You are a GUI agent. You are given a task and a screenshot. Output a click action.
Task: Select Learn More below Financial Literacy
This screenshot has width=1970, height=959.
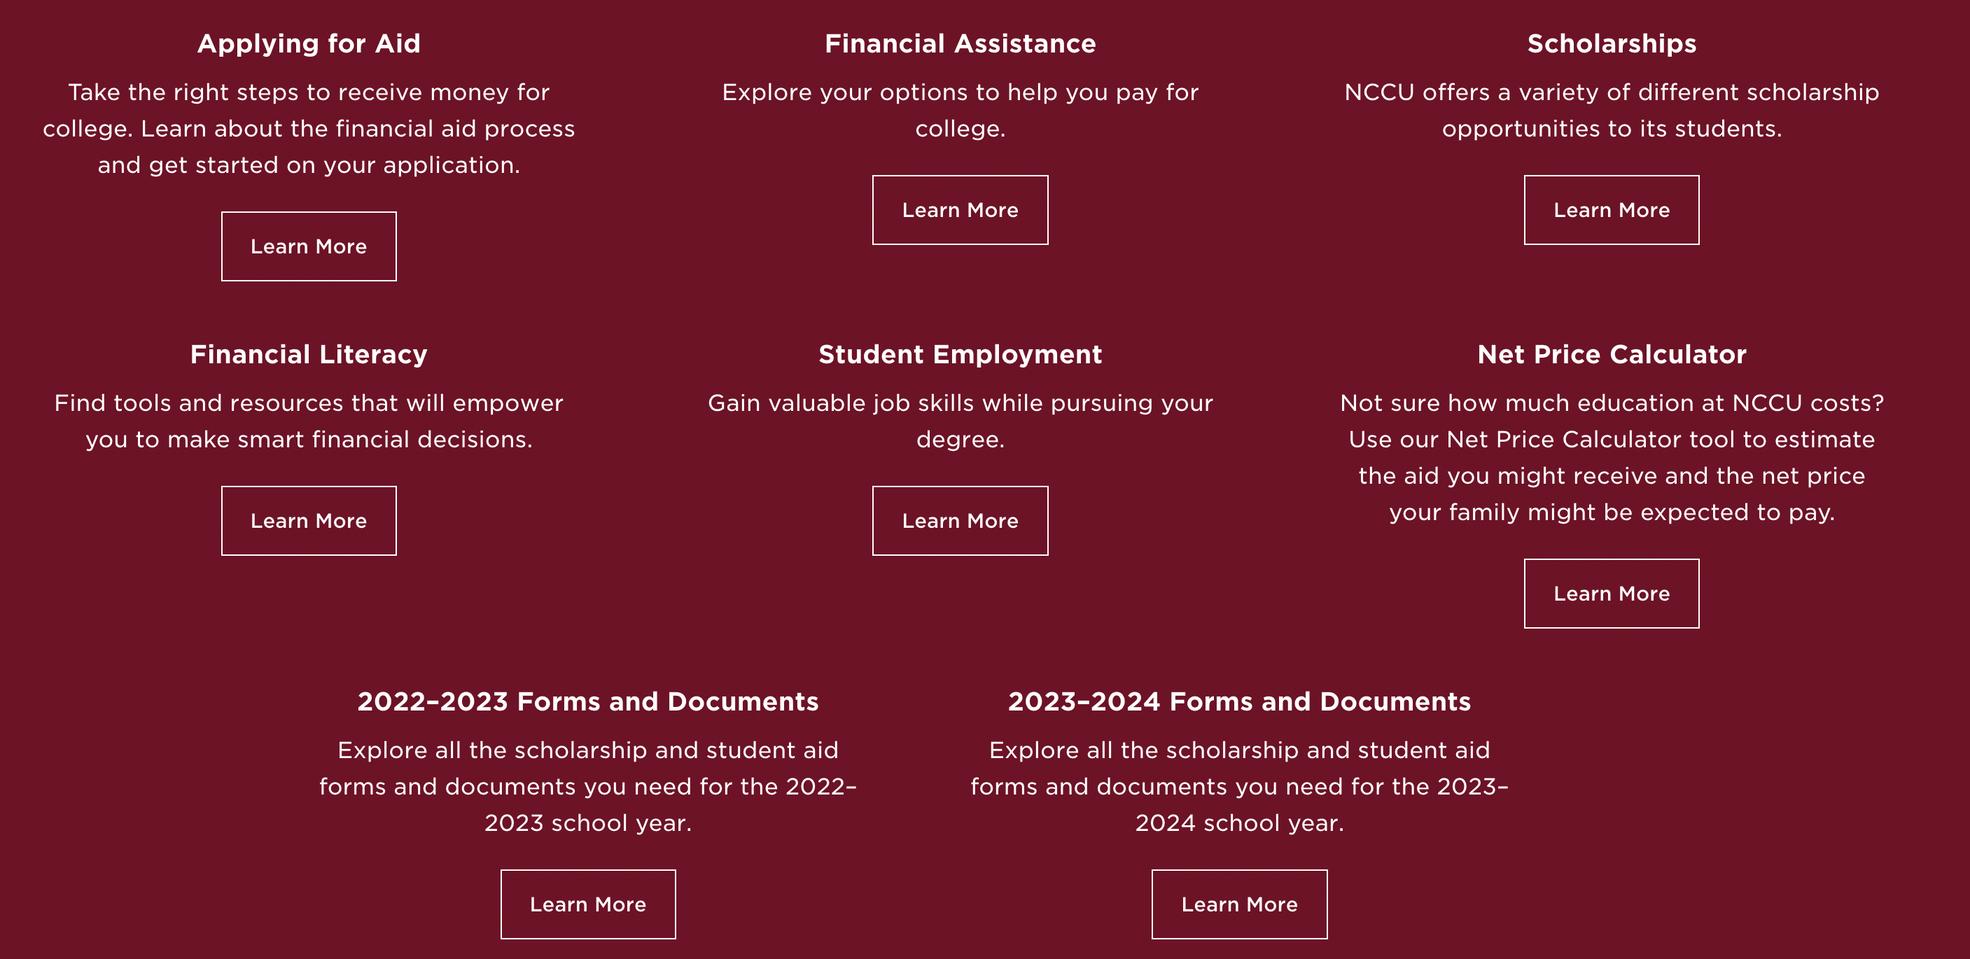pos(308,521)
